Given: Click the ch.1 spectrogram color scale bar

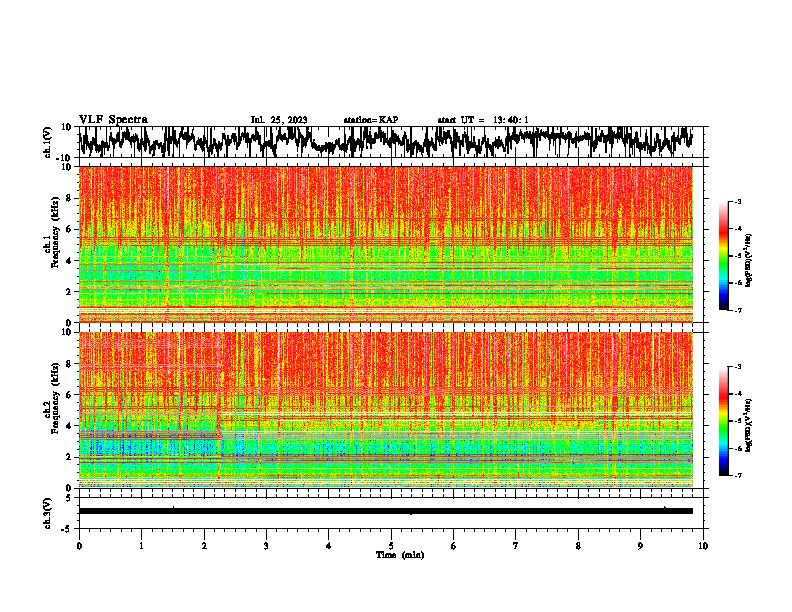Looking at the screenshot, I should pos(723,256).
